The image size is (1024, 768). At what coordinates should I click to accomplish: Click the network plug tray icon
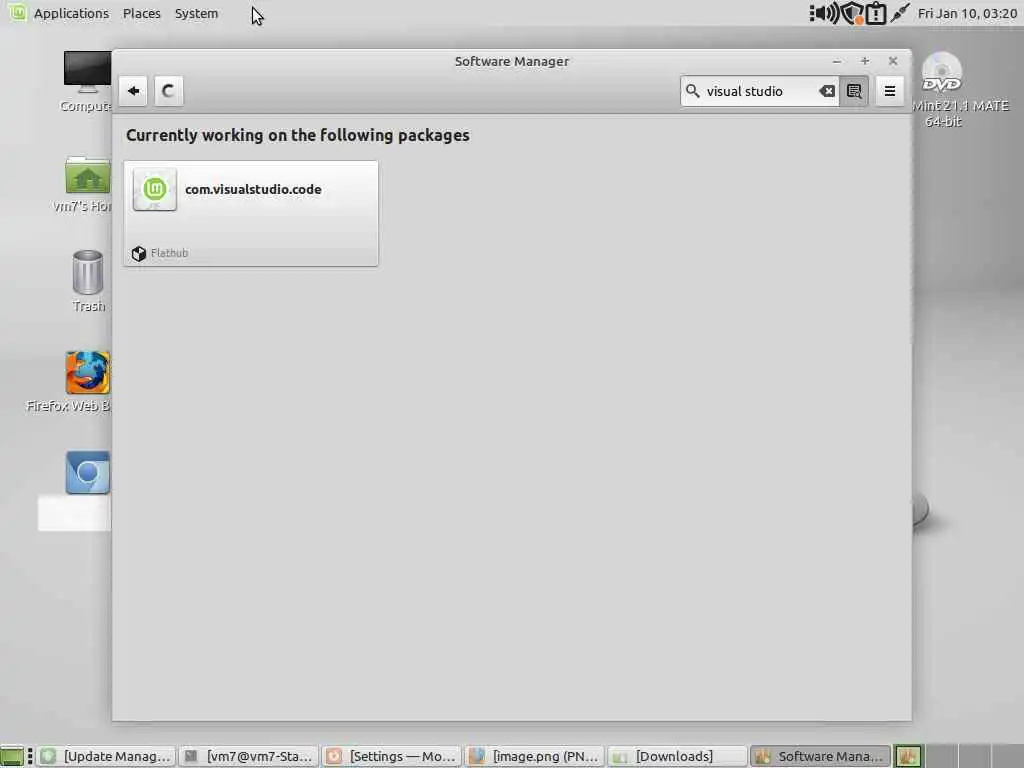click(x=900, y=13)
